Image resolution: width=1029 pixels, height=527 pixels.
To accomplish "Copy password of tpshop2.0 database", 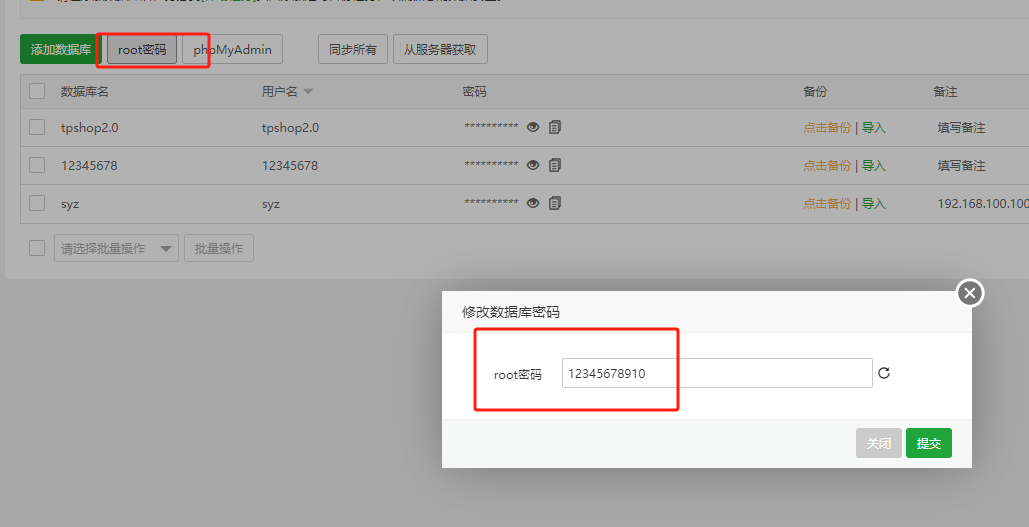I will [555, 127].
